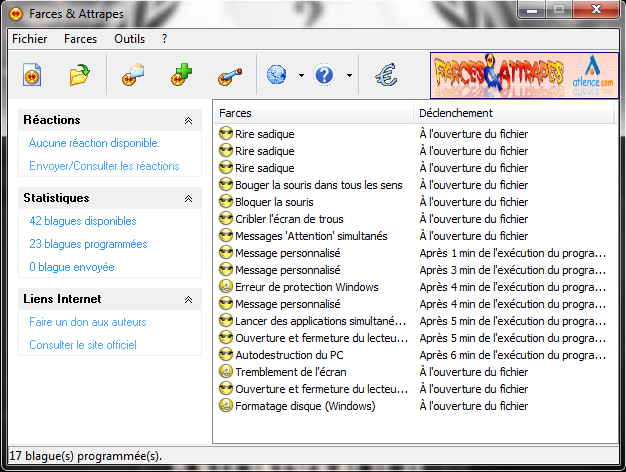The image size is (626, 472).
Task: Click Faire un don aux auteurs link
Action: click(x=88, y=322)
